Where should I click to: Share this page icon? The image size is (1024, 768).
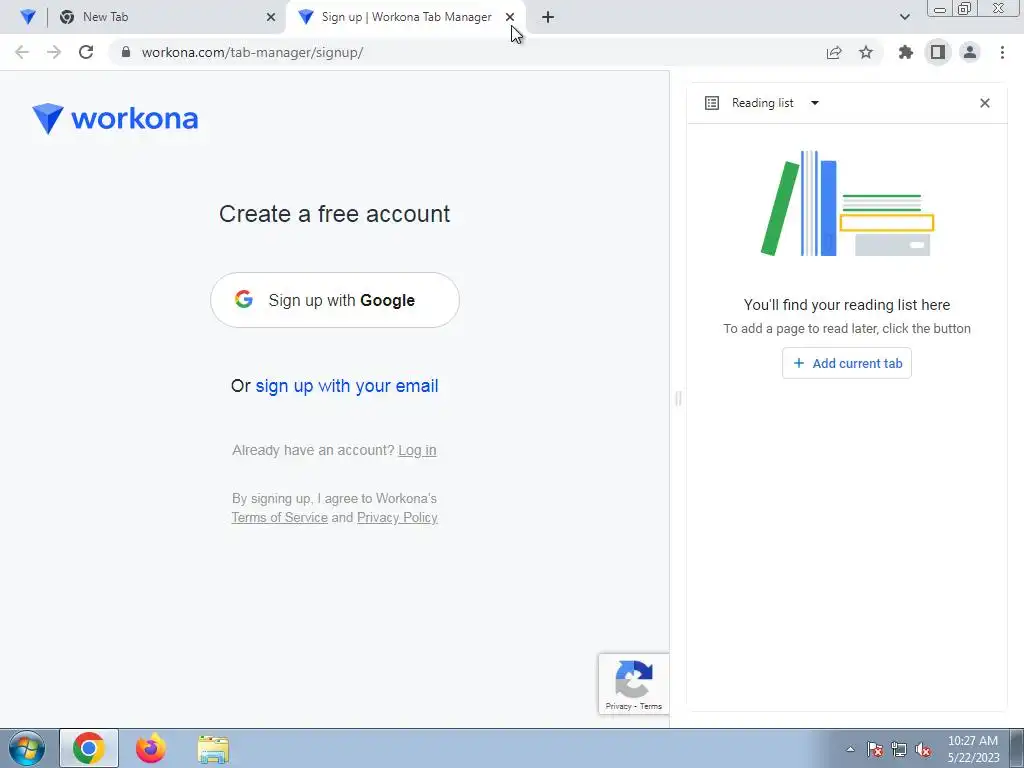point(834,52)
